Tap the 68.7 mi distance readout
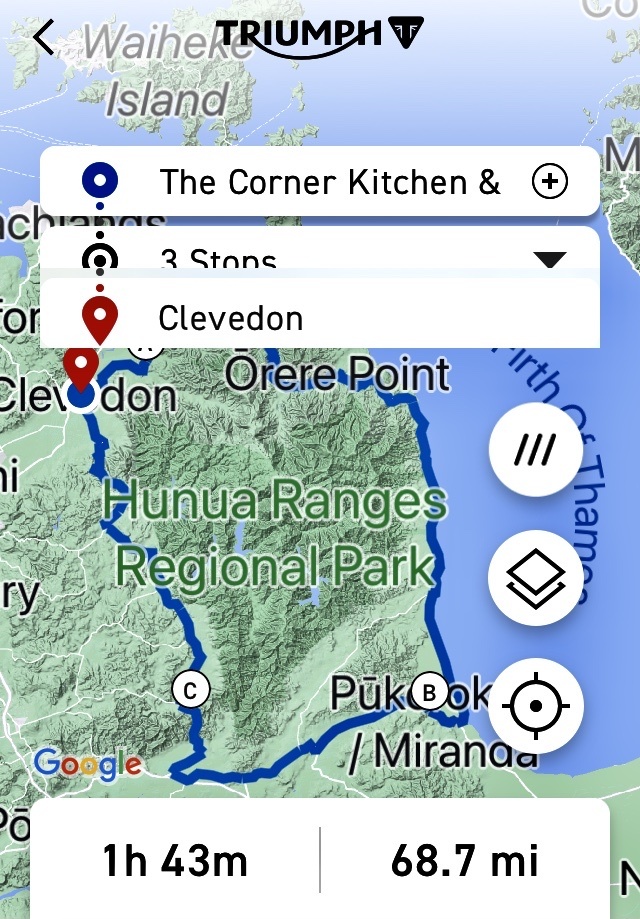 tap(465, 861)
